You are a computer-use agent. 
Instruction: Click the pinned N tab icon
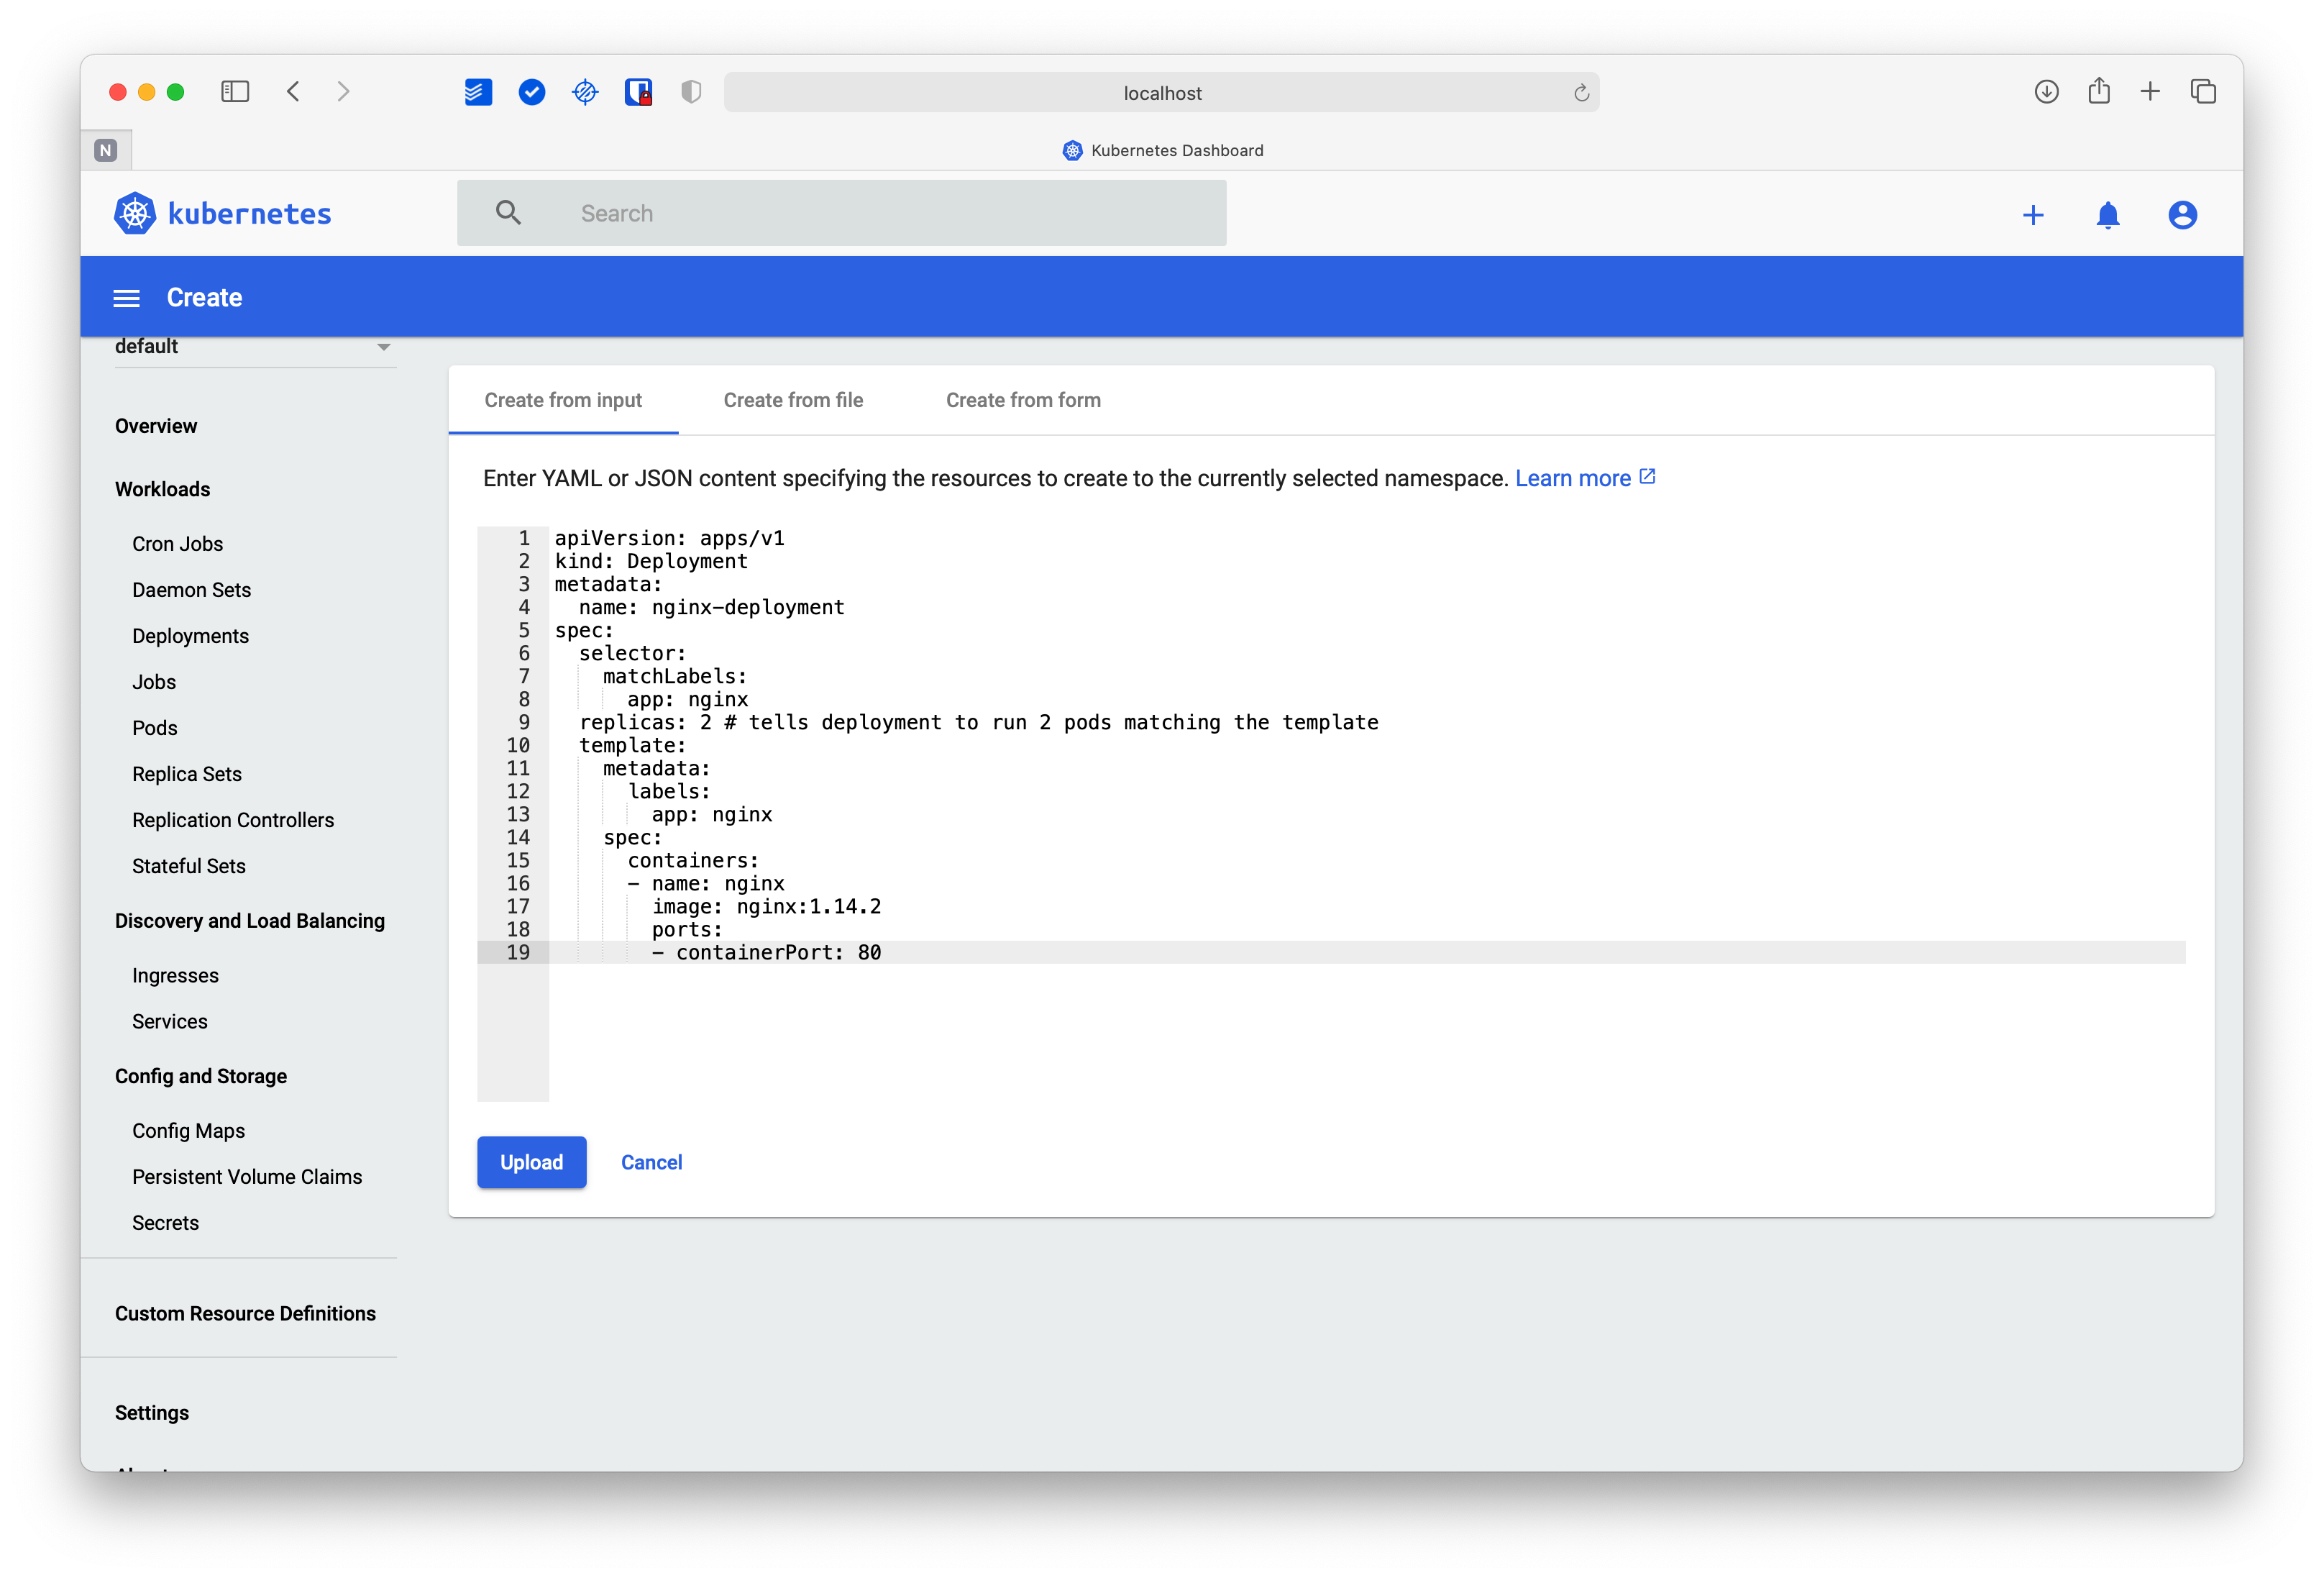tap(106, 150)
